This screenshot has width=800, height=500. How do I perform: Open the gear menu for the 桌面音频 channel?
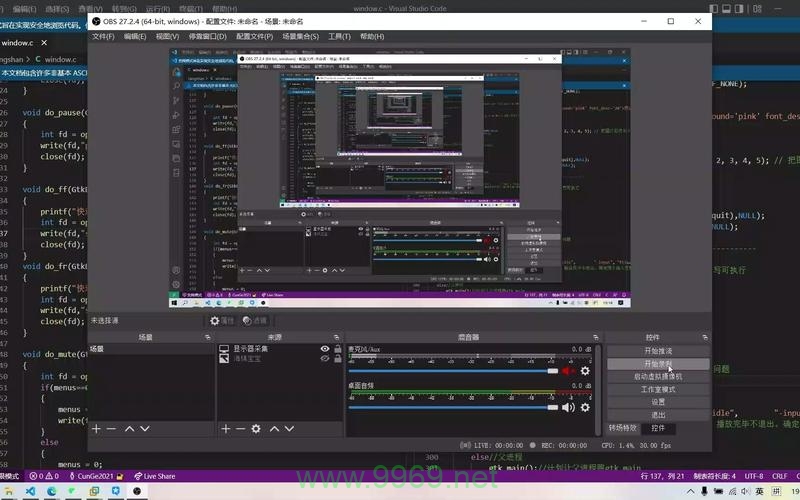pyautogui.click(x=585, y=407)
